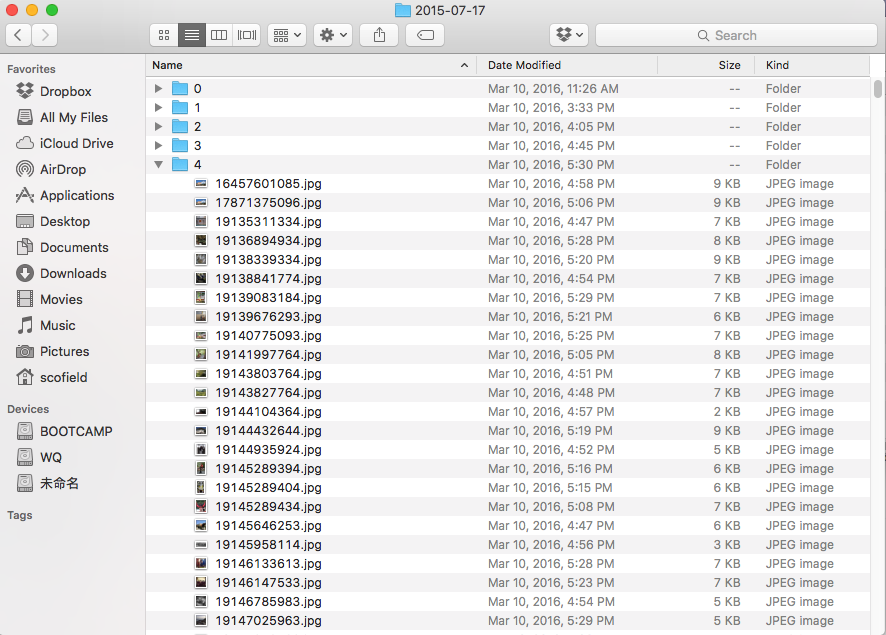Sort by Date Modified column header

[524, 65]
